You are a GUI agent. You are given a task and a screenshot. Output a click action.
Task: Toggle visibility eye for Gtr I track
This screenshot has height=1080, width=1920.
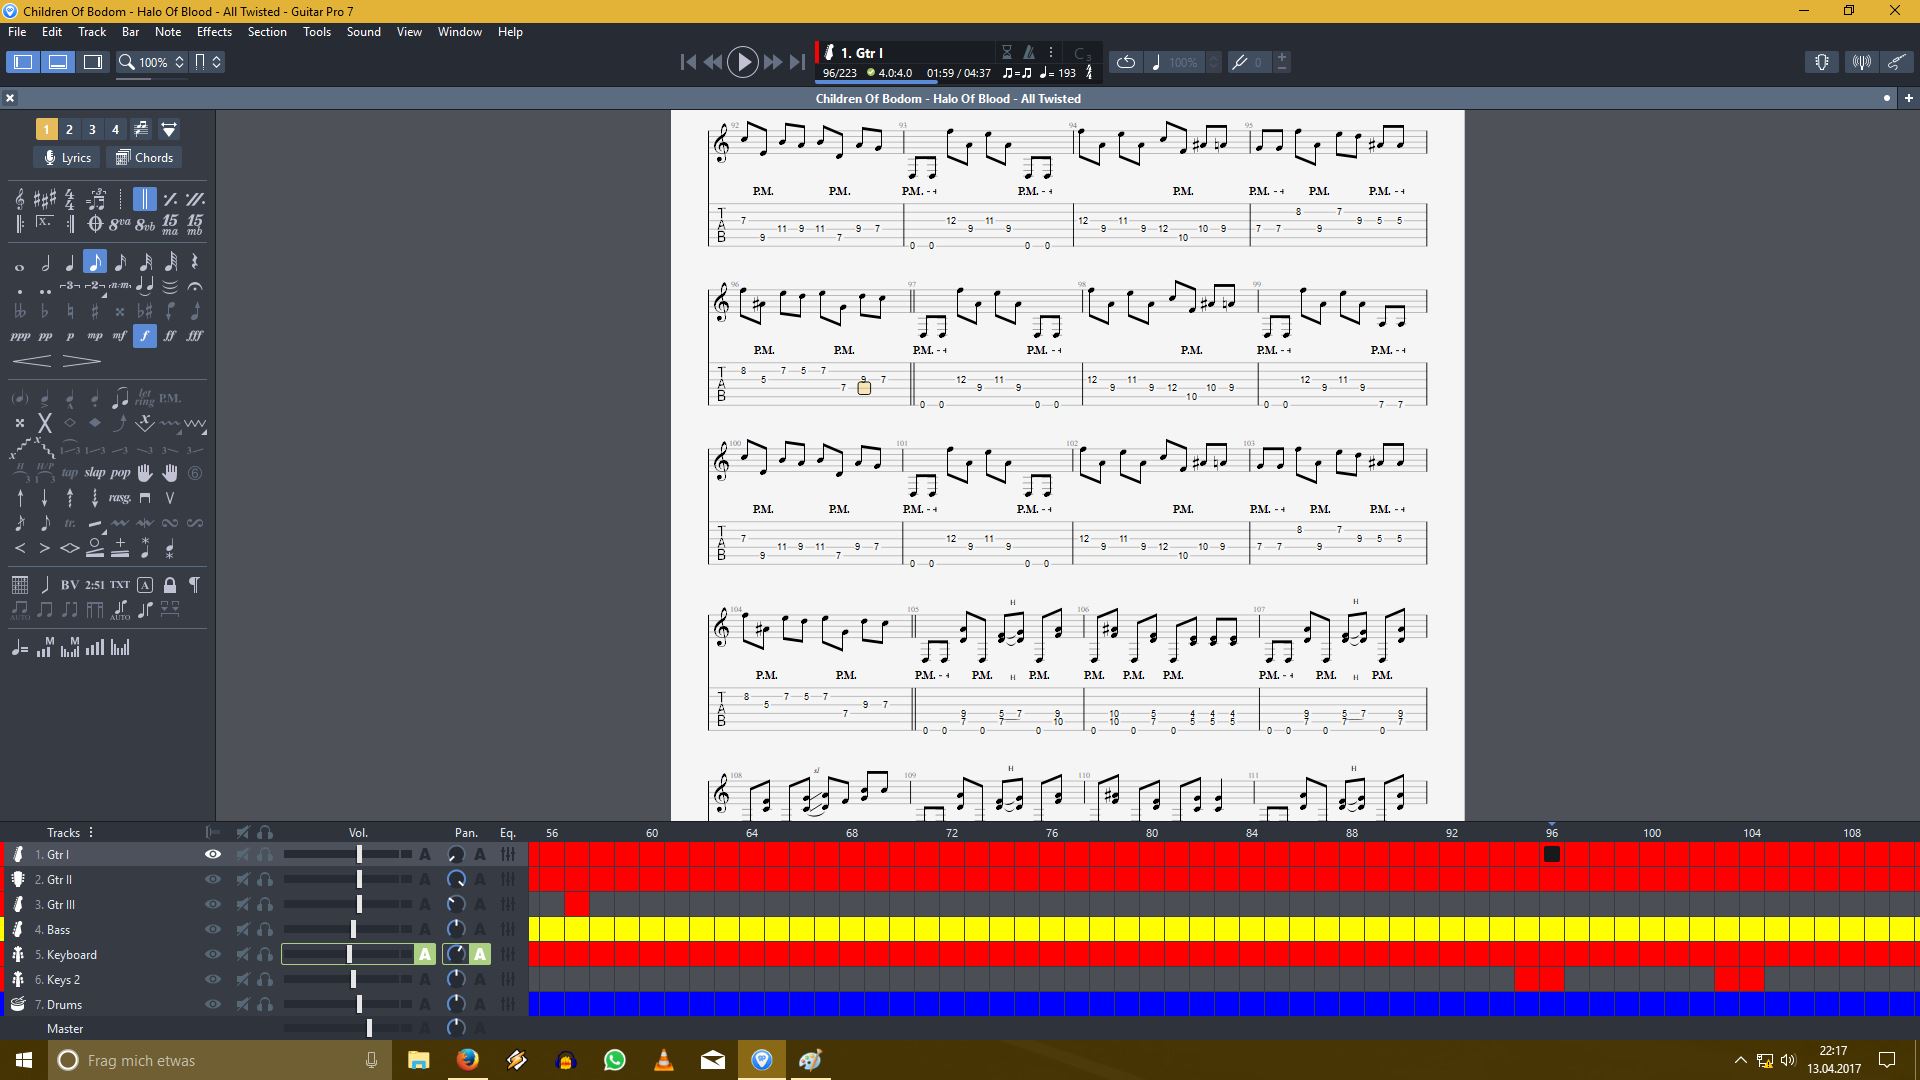pos(213,854)
